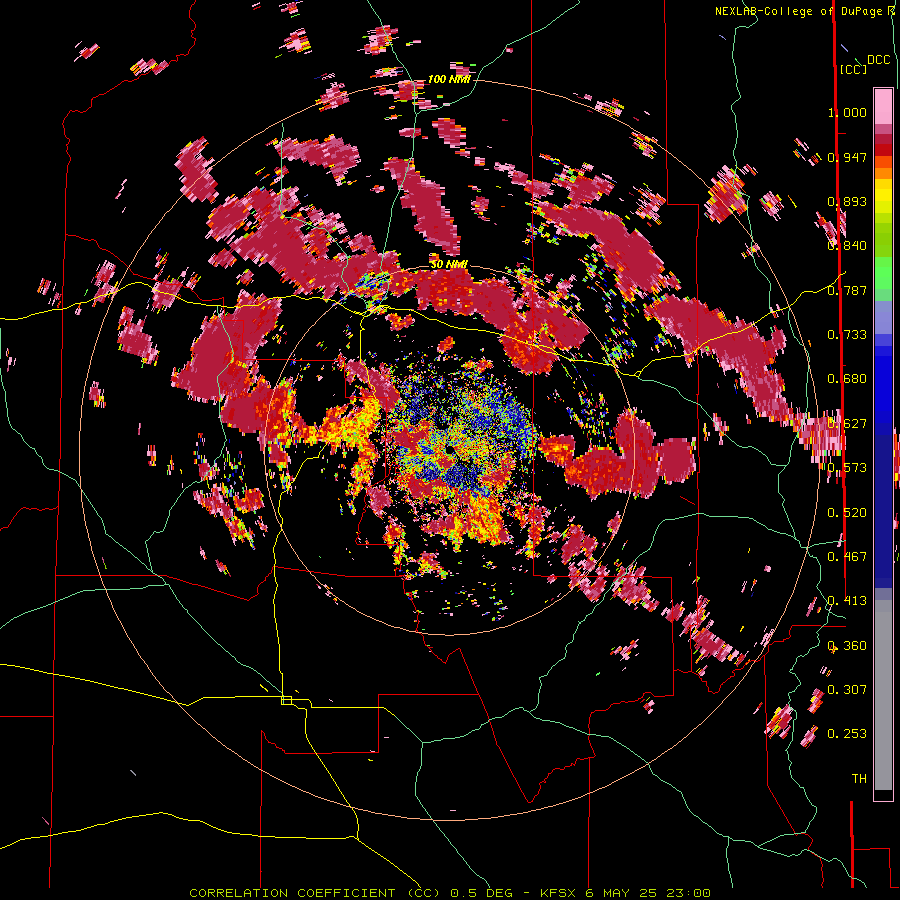The image size is (900, 900).
Task: Click the radar site center dot
Action: 449,450
